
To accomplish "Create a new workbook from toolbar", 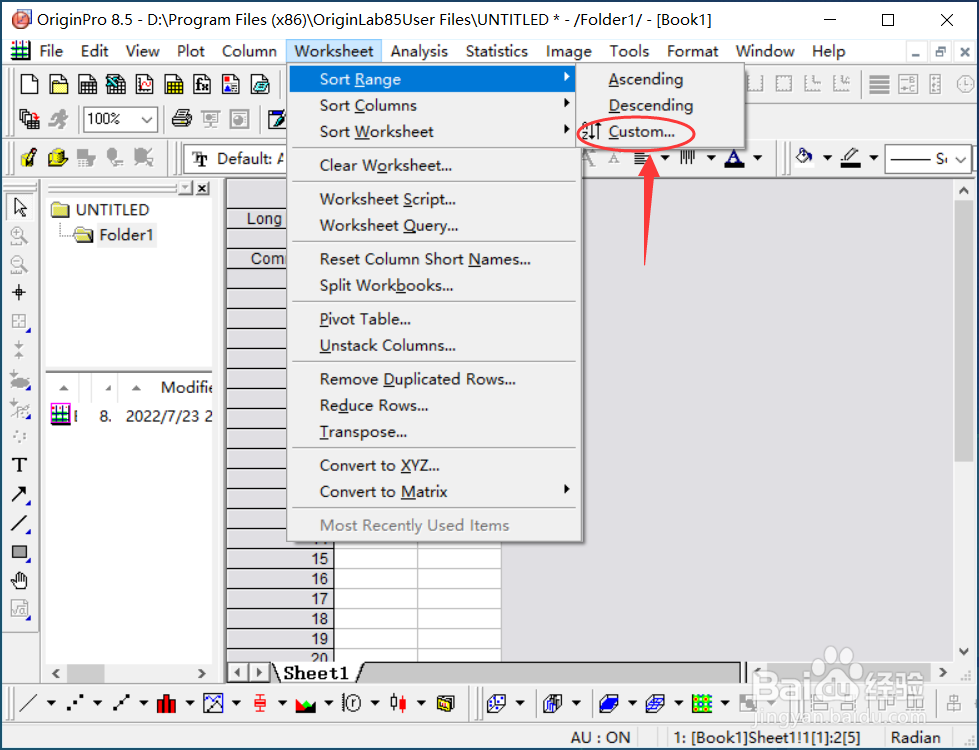I will tap(87, 84).
